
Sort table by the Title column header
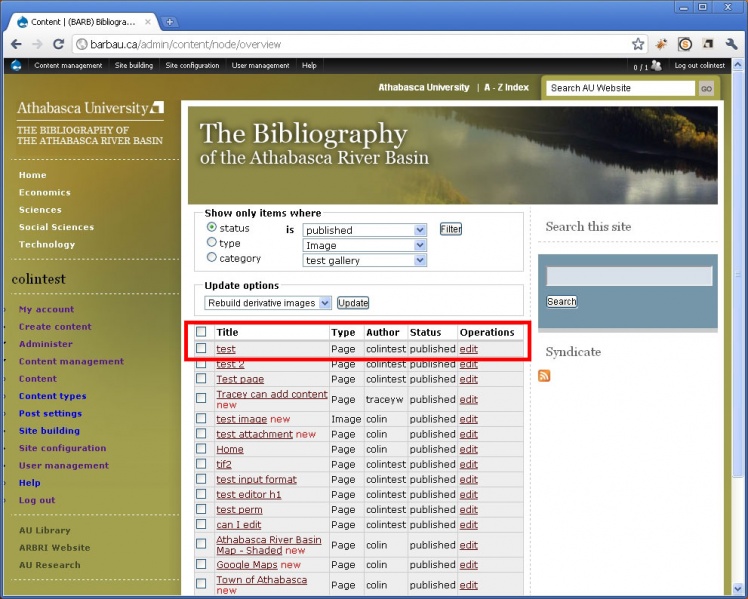coord(227,332)
